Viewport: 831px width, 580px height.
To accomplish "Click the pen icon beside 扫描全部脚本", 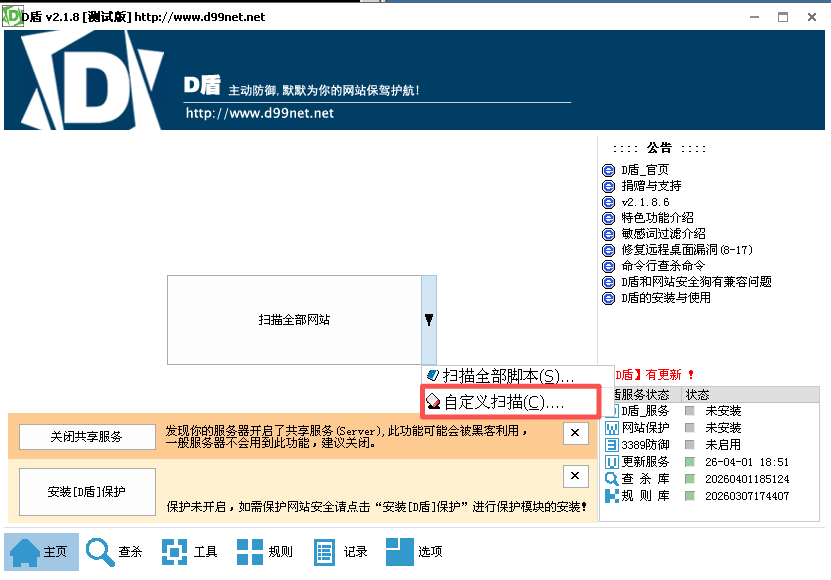I will click(x=433, y=375).
